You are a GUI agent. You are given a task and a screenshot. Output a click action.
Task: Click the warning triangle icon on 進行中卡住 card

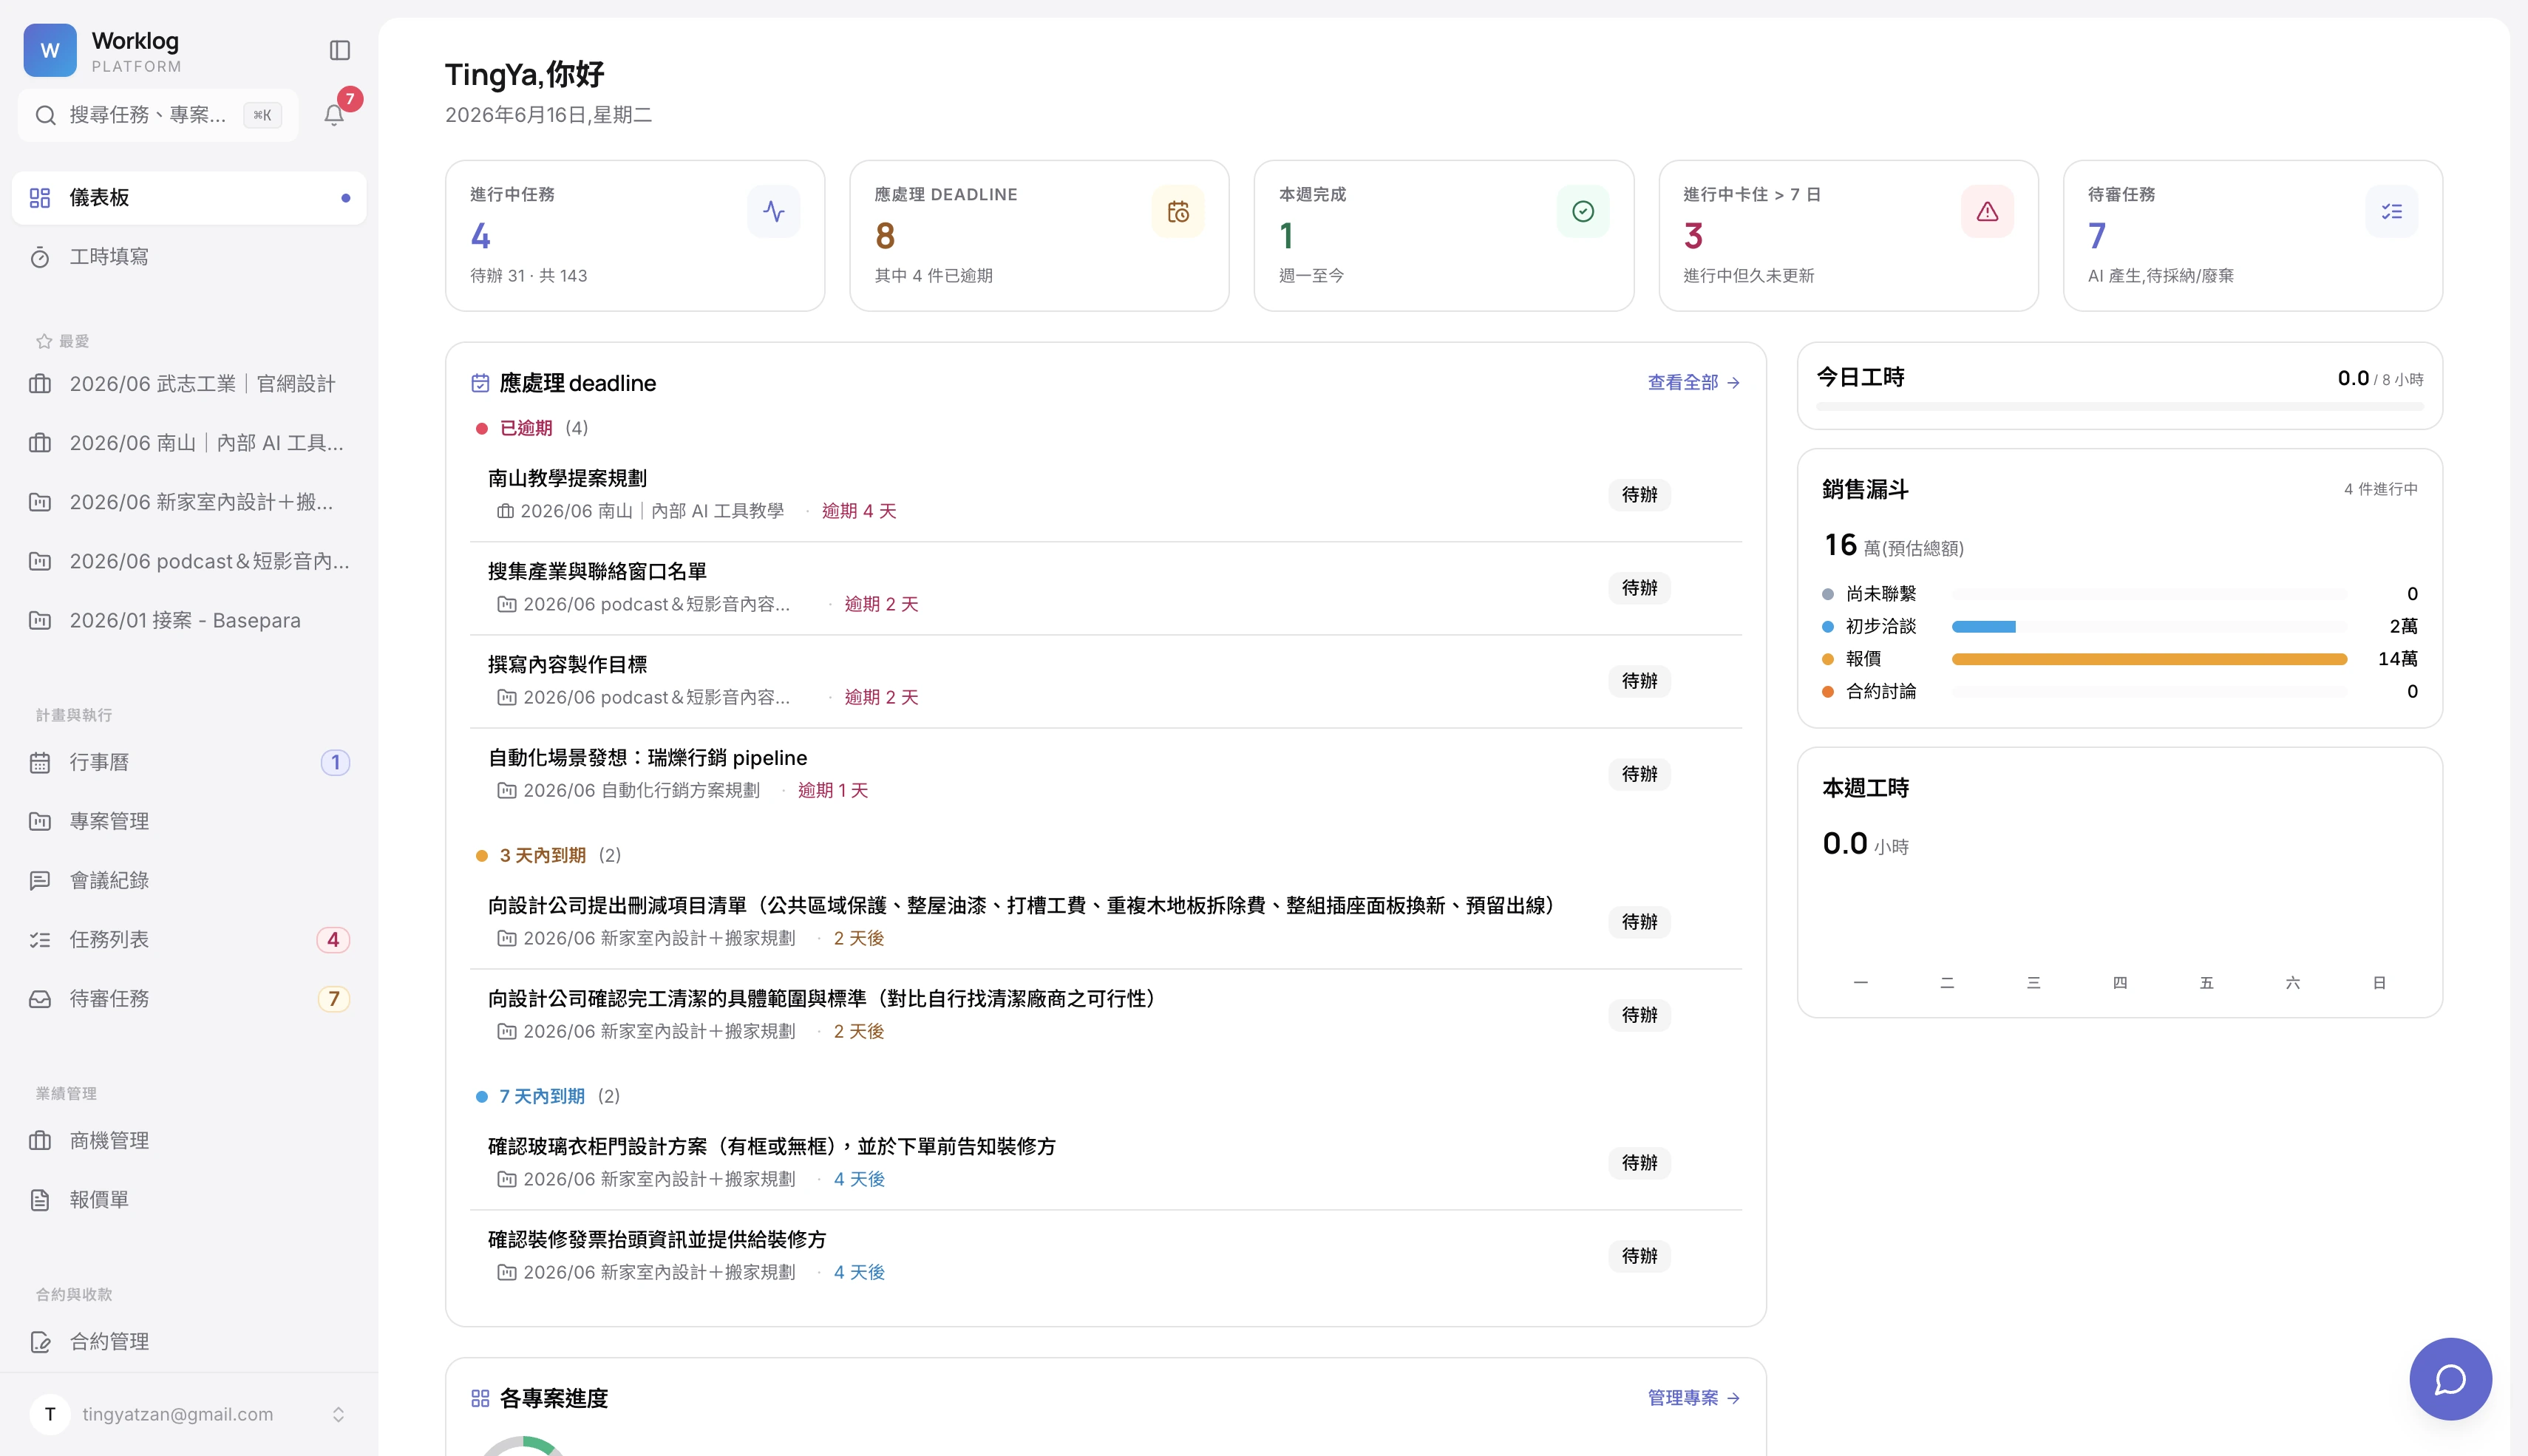1987,211
